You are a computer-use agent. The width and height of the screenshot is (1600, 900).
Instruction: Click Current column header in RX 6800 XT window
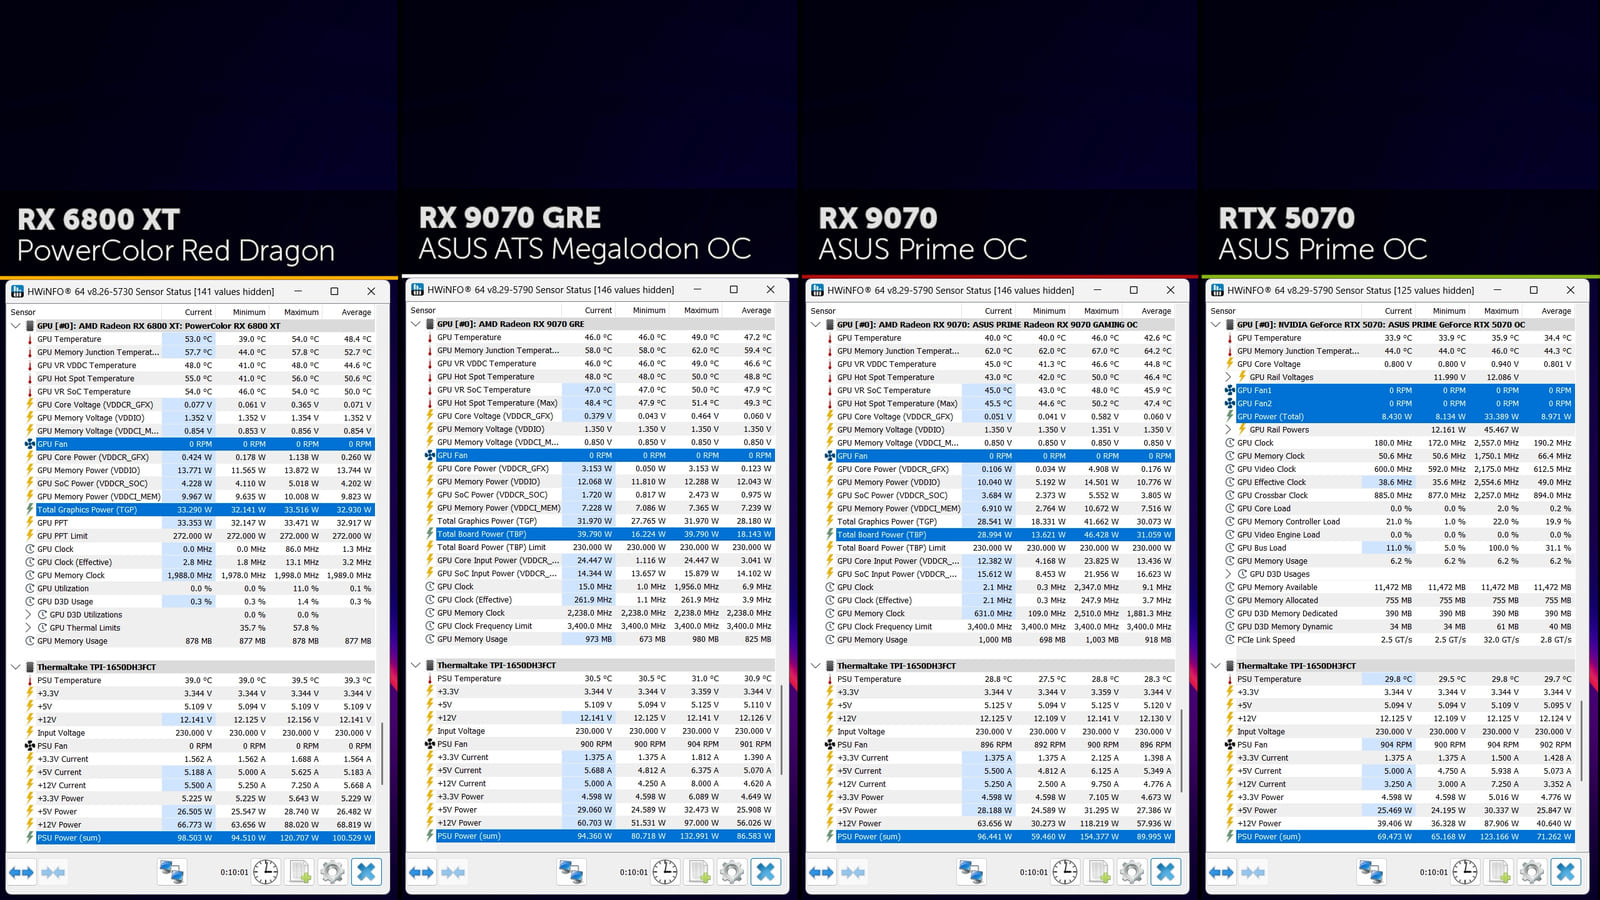point(189,312)
